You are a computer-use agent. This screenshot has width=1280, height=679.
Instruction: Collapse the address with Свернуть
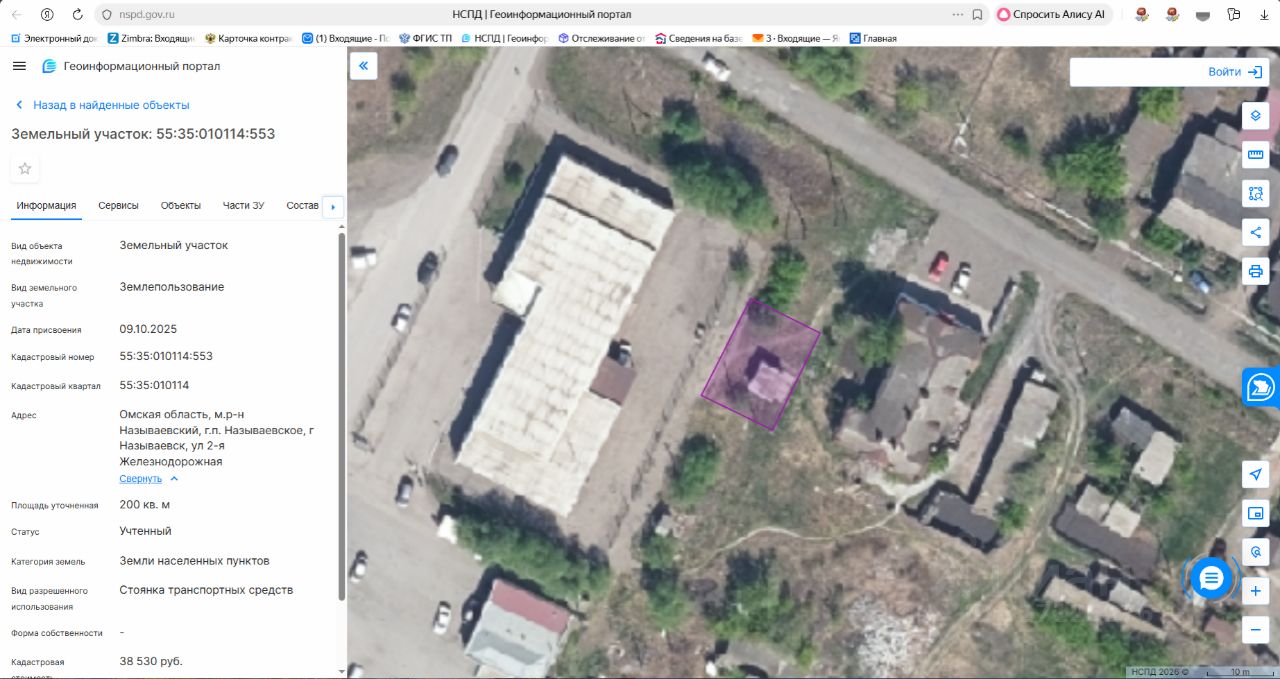coord(148,479)
